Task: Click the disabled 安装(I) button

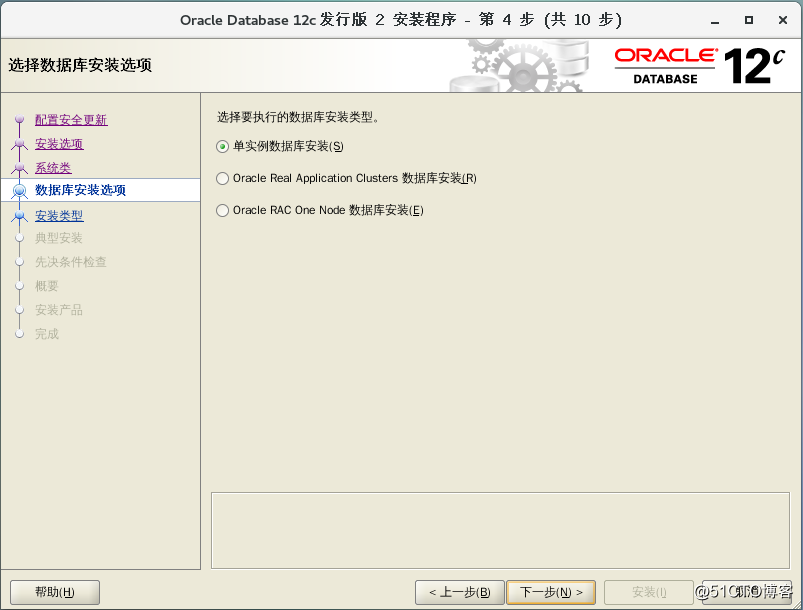Action: point(649,593)
